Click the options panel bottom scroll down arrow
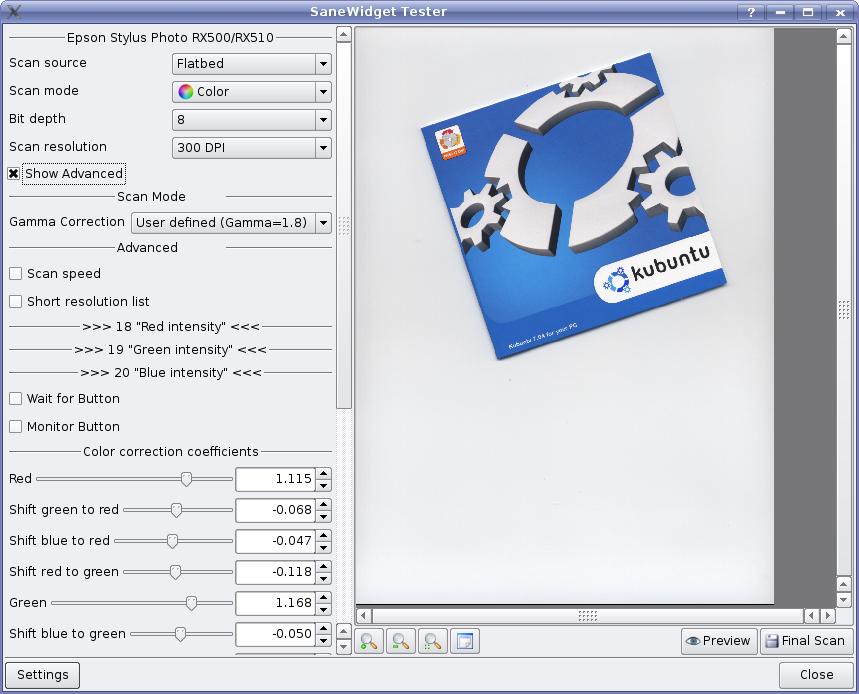The width and height of the screenshot is (859, 694). click(x=343, y=647)
